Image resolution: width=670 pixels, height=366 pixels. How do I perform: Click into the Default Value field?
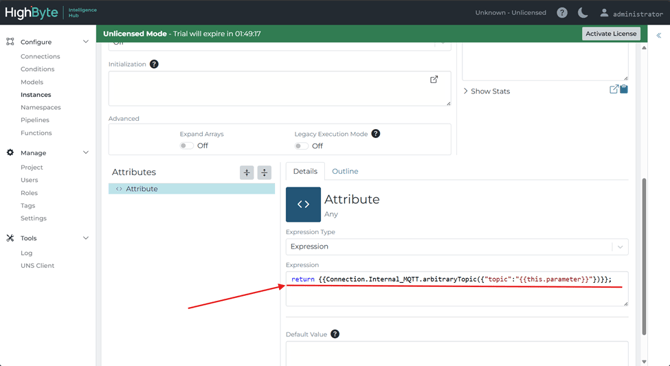457,353
